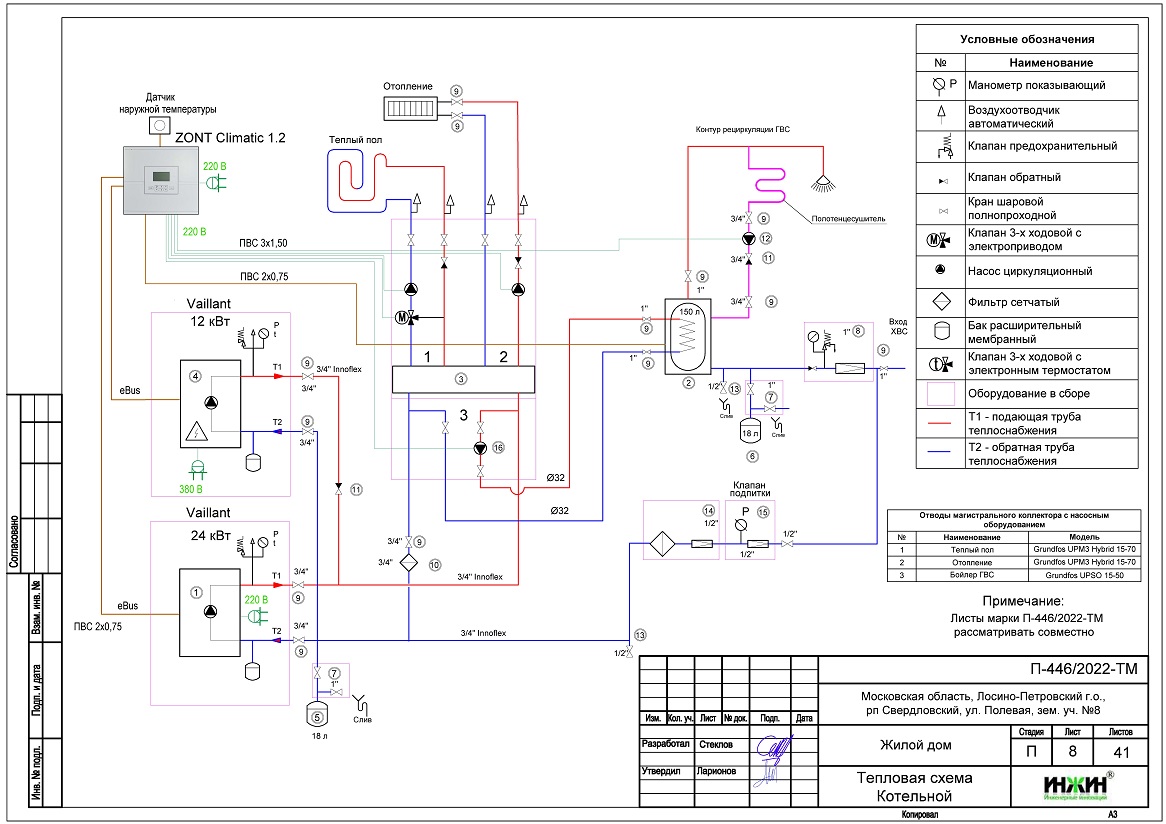
Task: Click circulation pump numbered 16
Action: click(479, 448)
